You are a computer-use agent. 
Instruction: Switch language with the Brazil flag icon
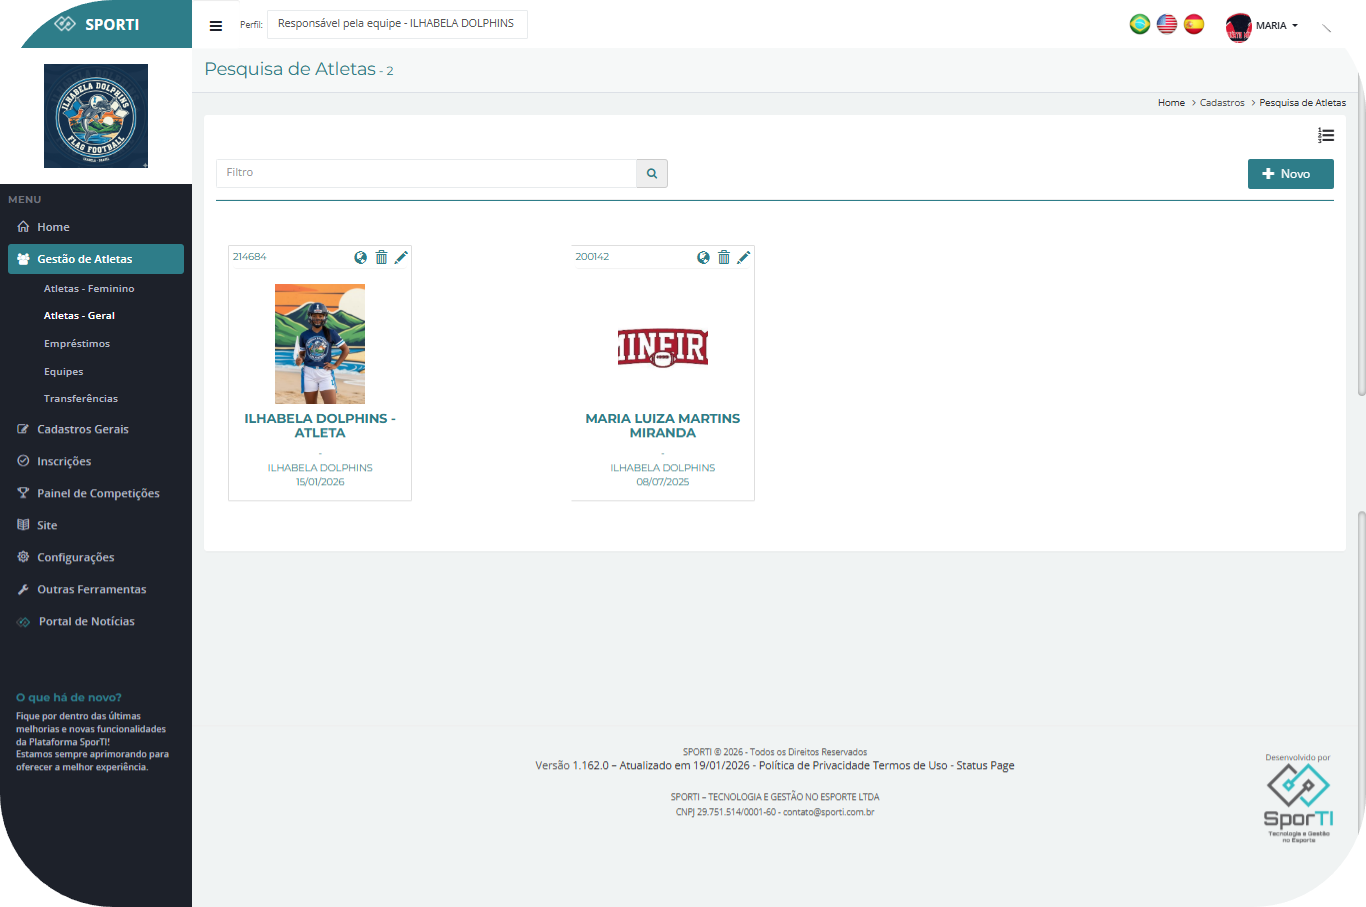click(1139, 24)
